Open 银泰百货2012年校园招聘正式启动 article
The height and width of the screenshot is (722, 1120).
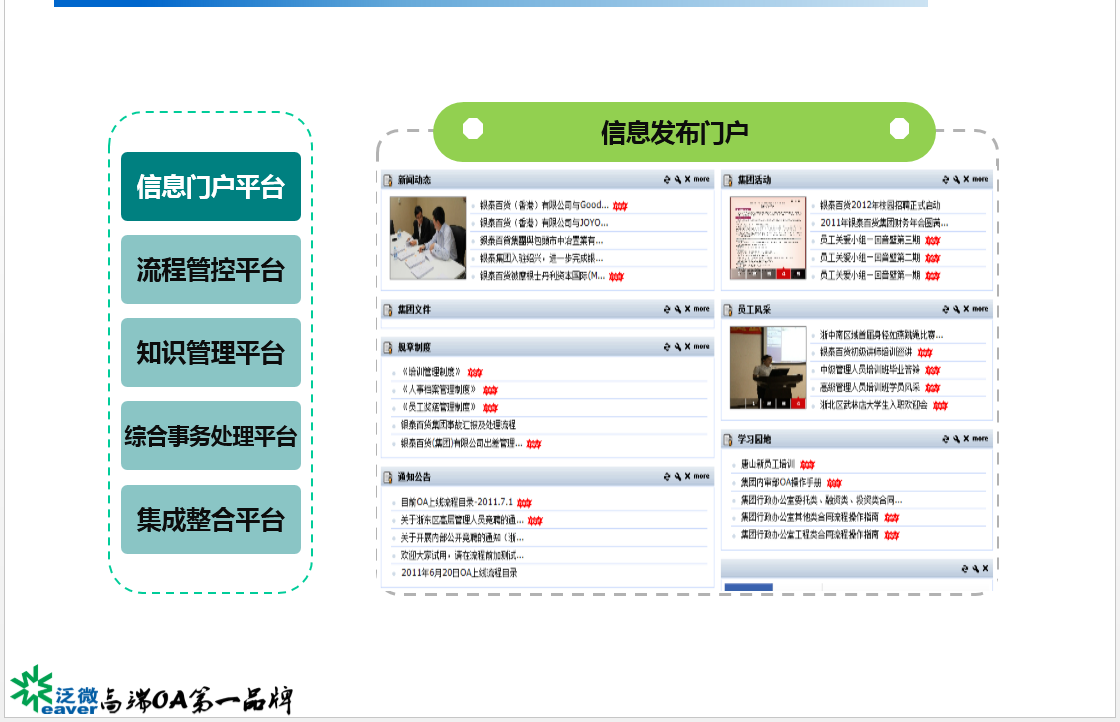coord(880,205)
